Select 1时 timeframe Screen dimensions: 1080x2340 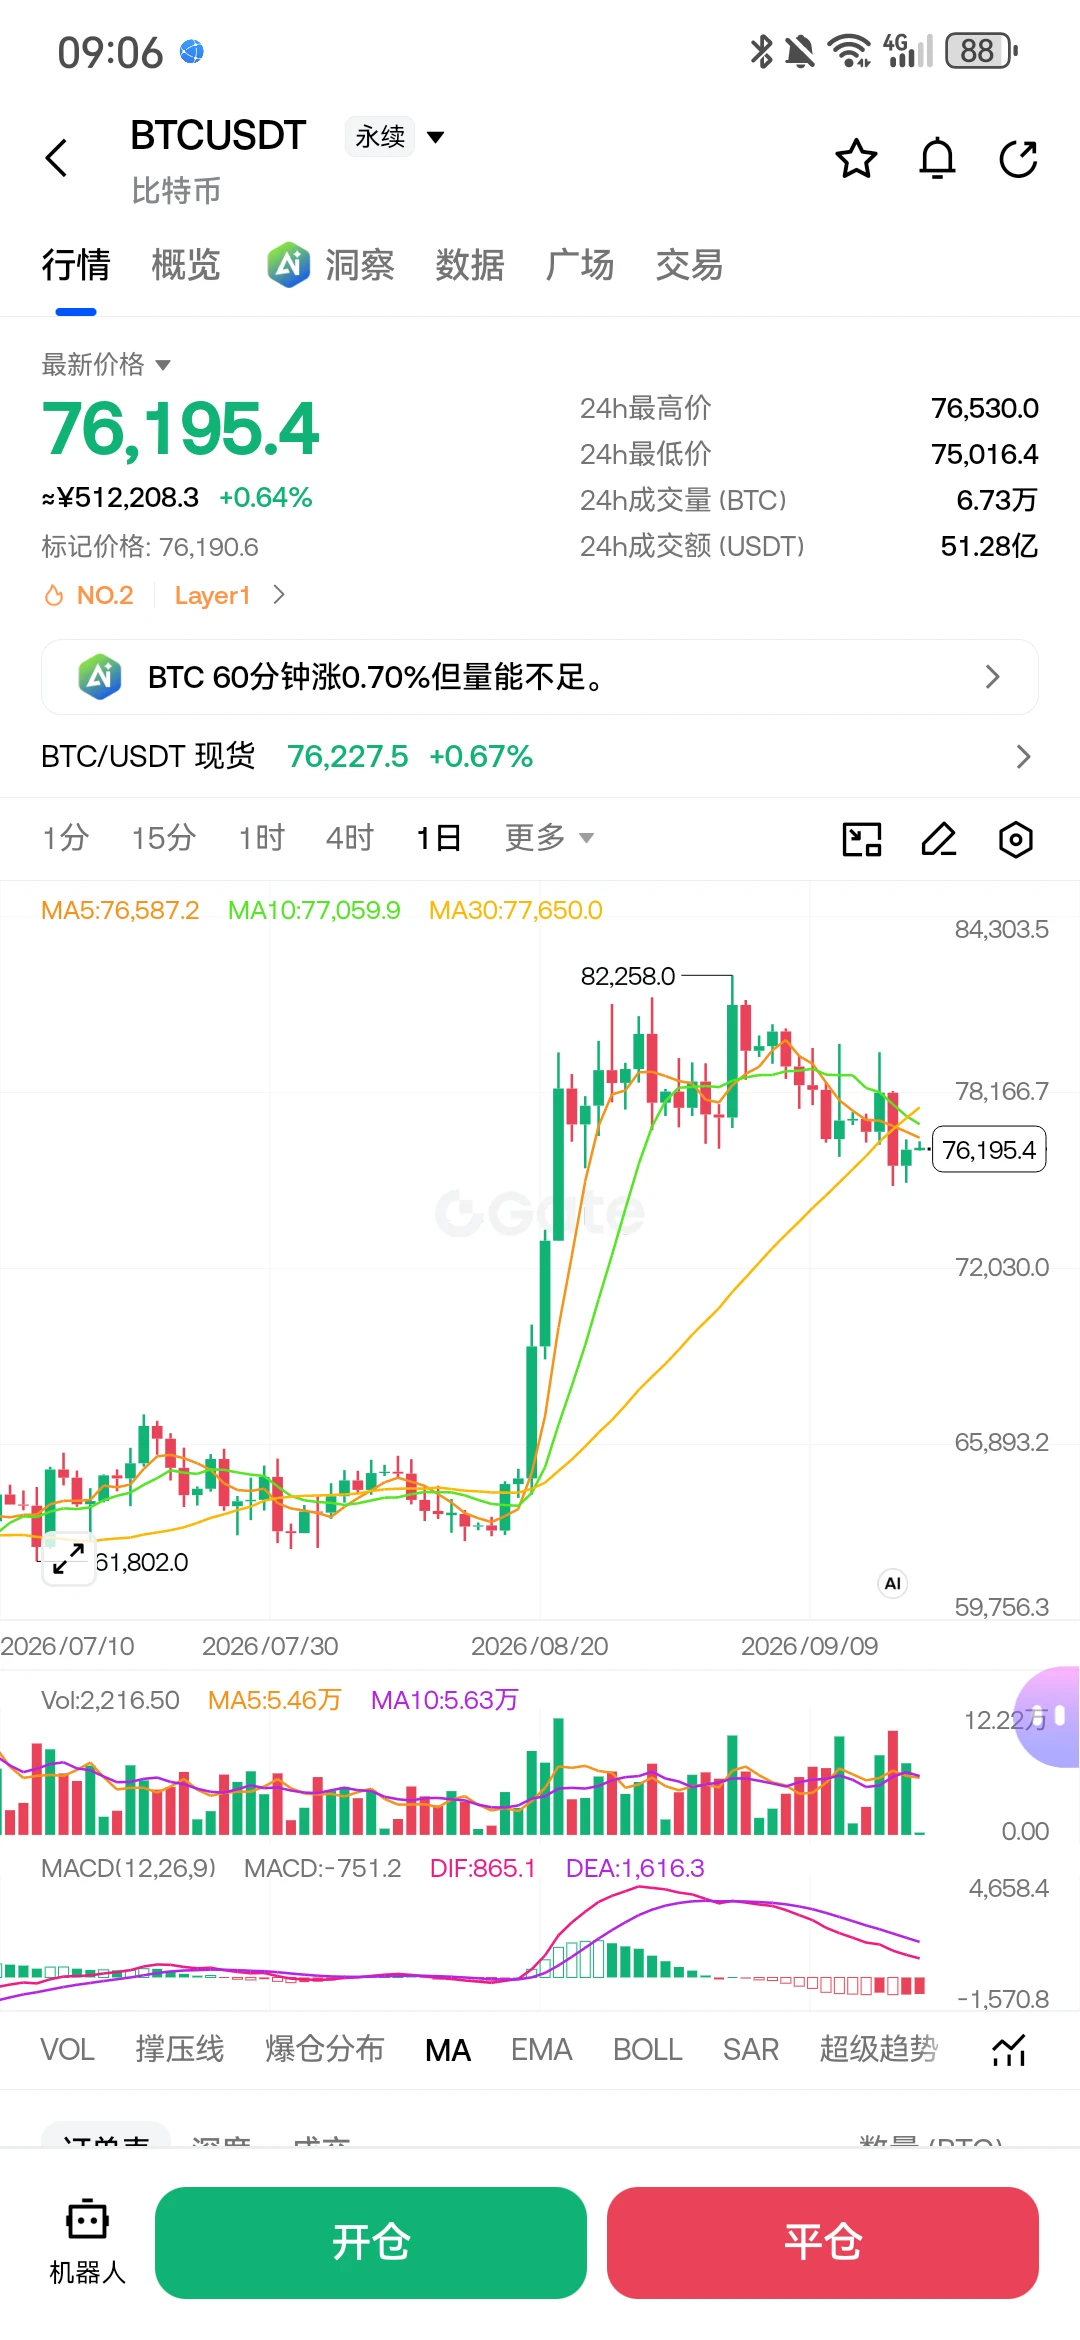(262, 837)
